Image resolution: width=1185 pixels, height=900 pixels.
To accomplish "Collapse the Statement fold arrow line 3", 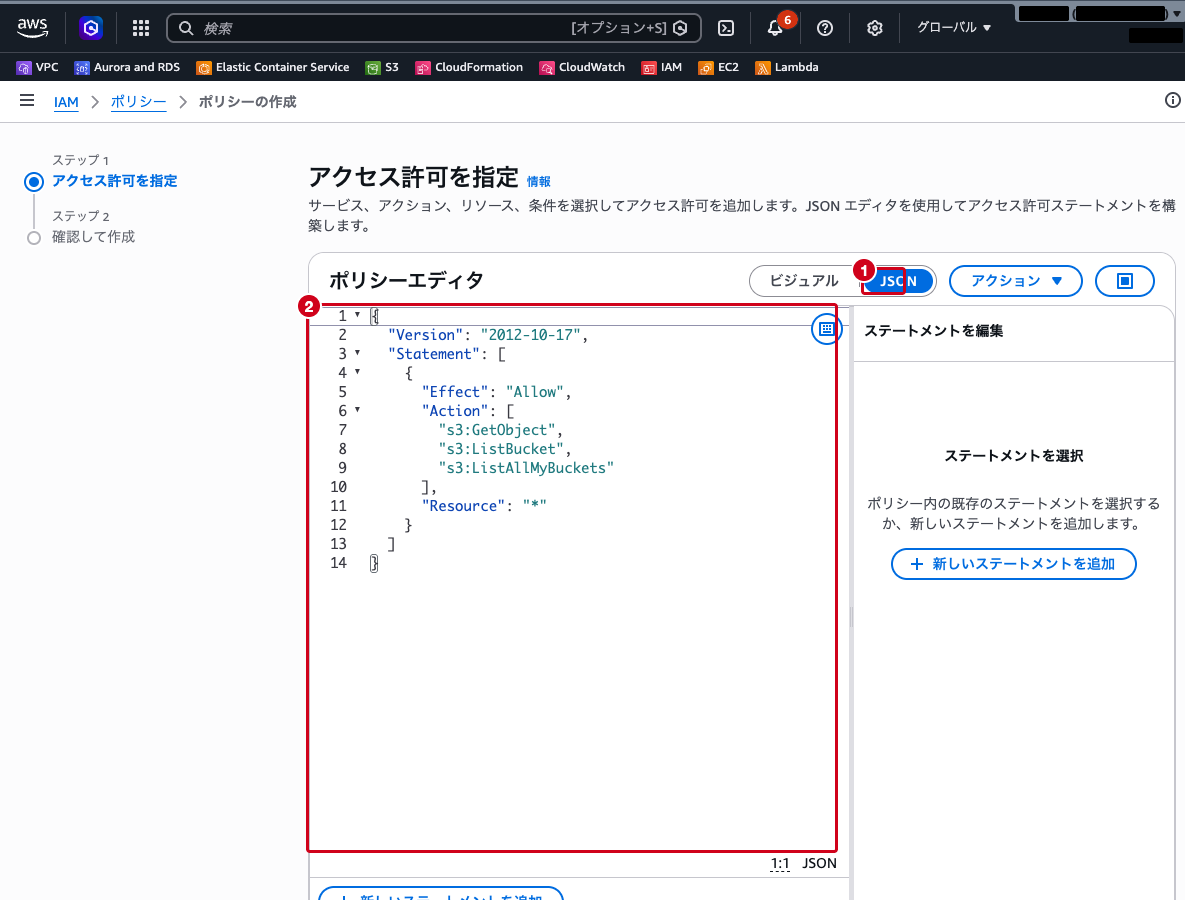I will tap(357, 353).
